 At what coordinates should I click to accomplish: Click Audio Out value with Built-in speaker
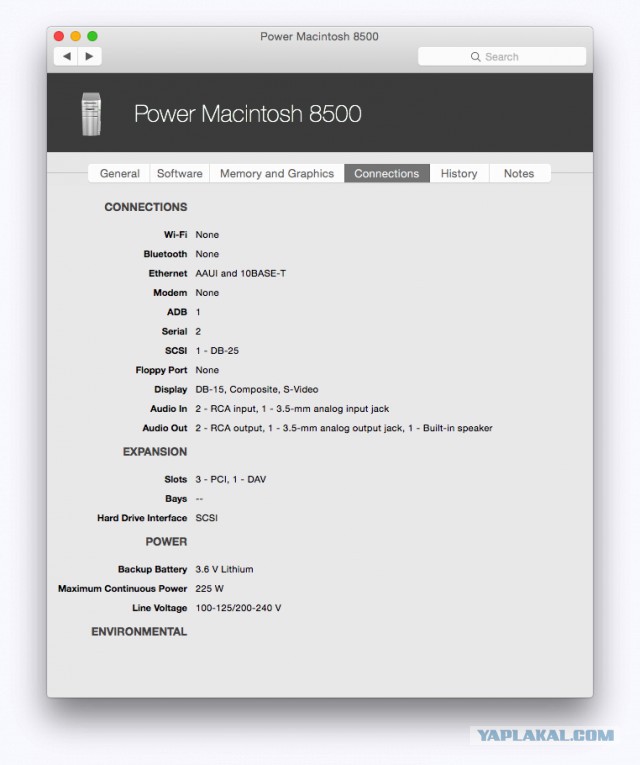[x=344, y=428]
